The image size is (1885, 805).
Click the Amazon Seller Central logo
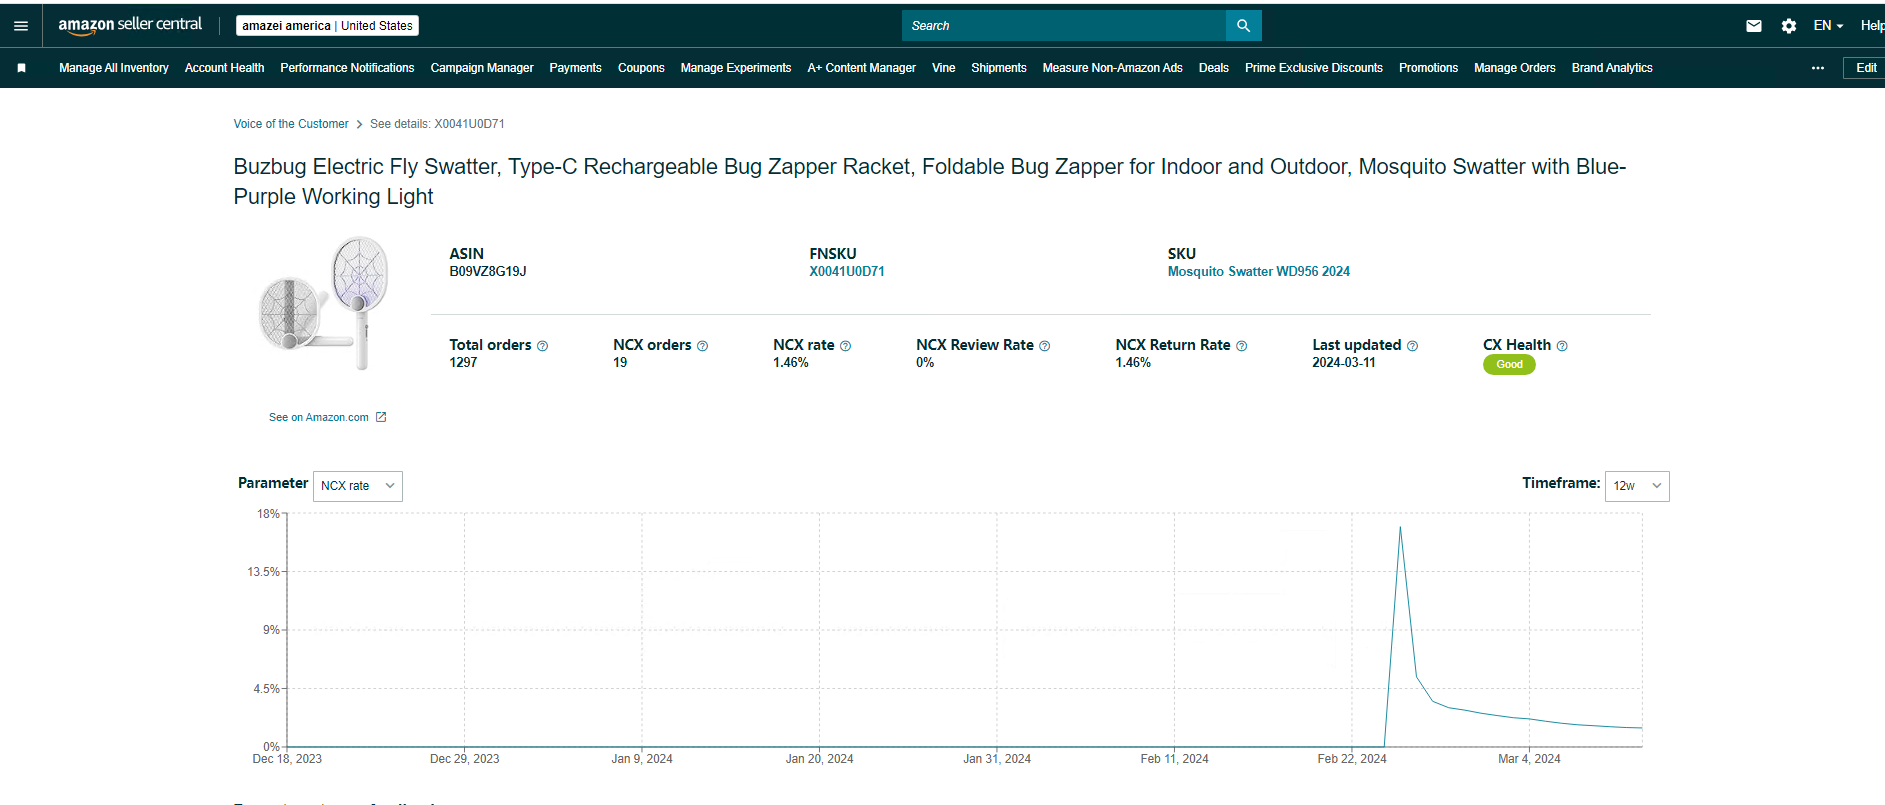point(130,25)
